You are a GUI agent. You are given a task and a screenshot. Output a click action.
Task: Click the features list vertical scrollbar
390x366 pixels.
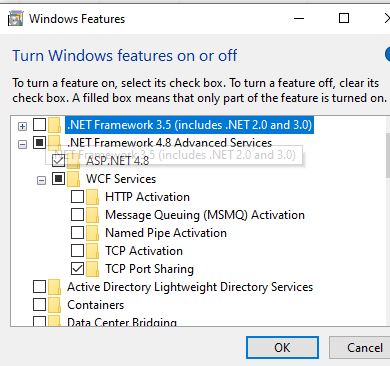point(388,221)
